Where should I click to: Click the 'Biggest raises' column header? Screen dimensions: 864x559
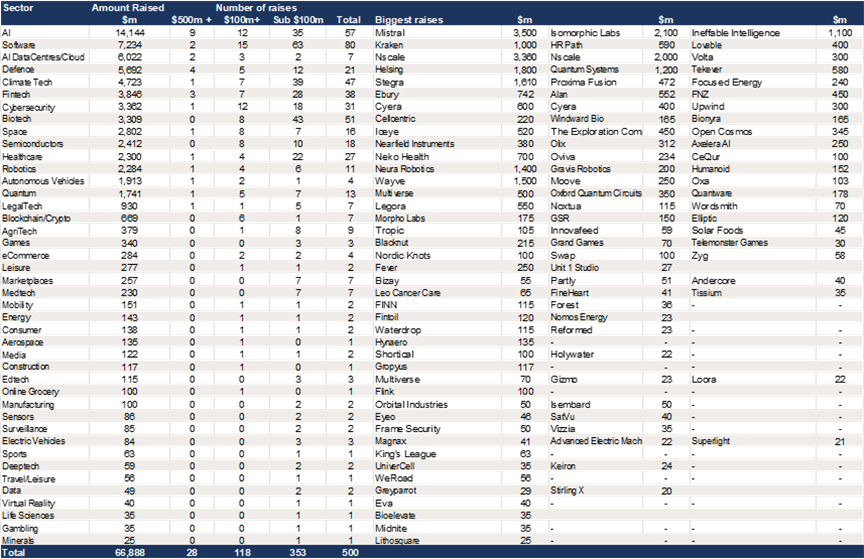pos(409,20)
